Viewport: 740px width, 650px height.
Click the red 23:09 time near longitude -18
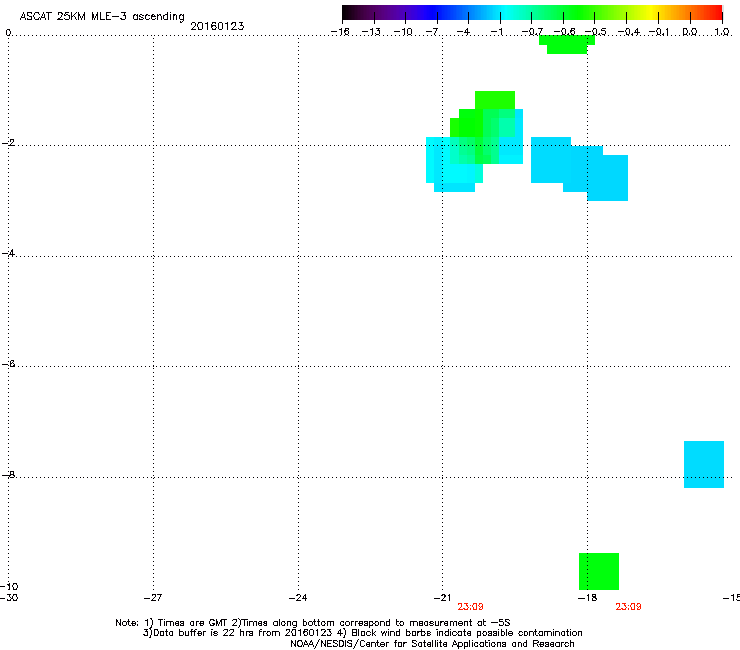coord(628,607)
